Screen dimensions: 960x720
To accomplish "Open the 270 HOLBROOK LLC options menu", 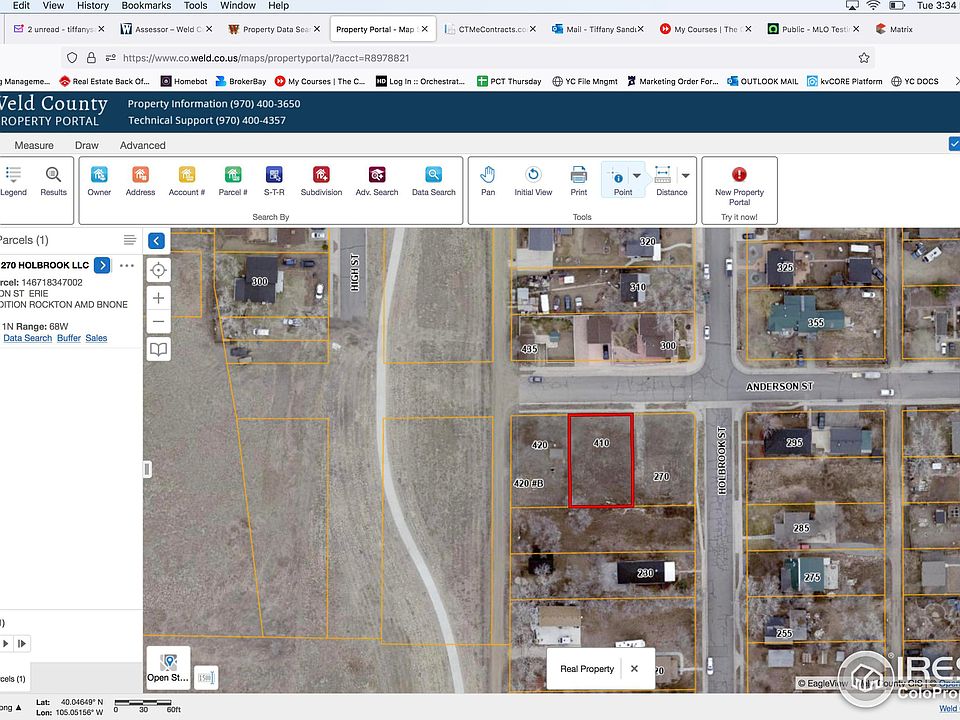I will [127, 265].
